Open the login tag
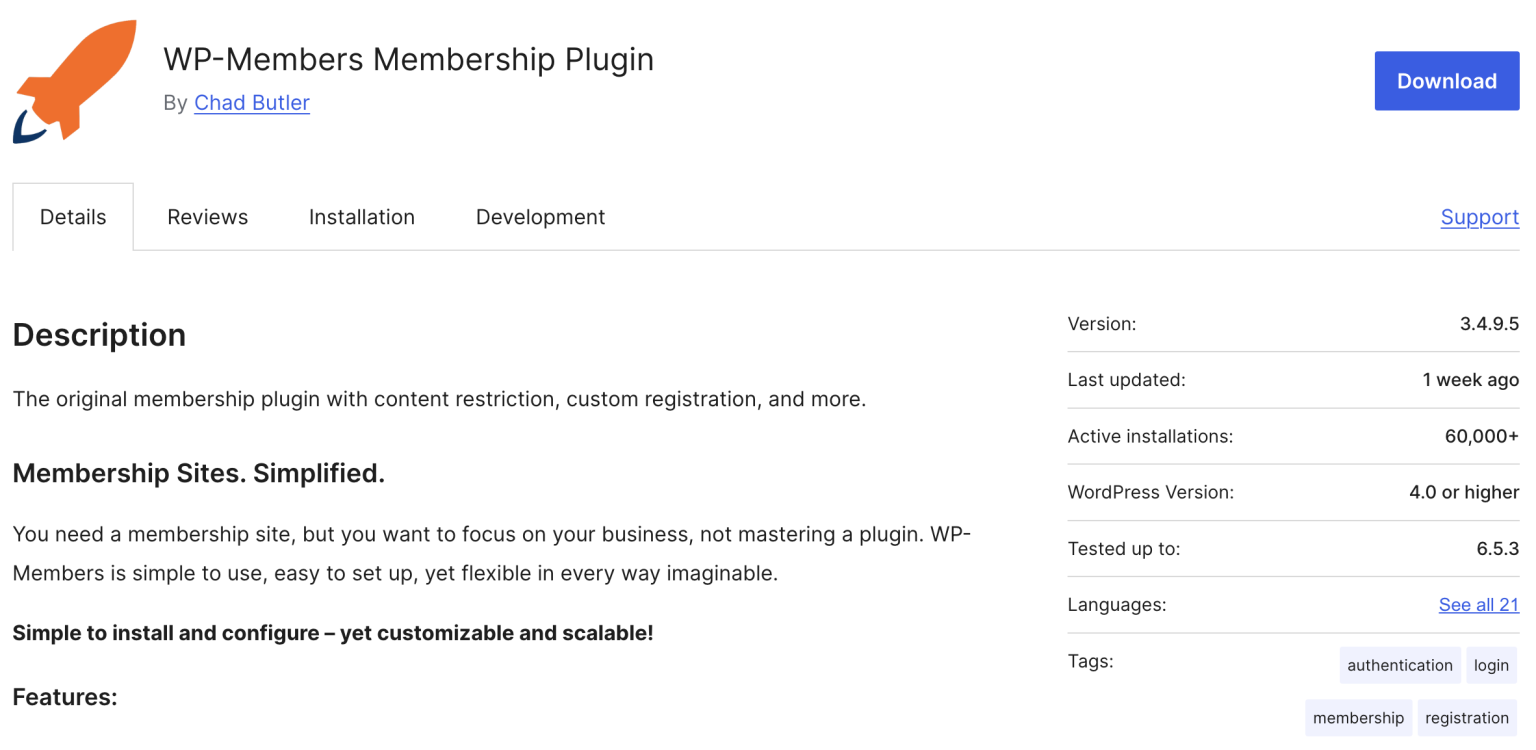 (1491, 664)
